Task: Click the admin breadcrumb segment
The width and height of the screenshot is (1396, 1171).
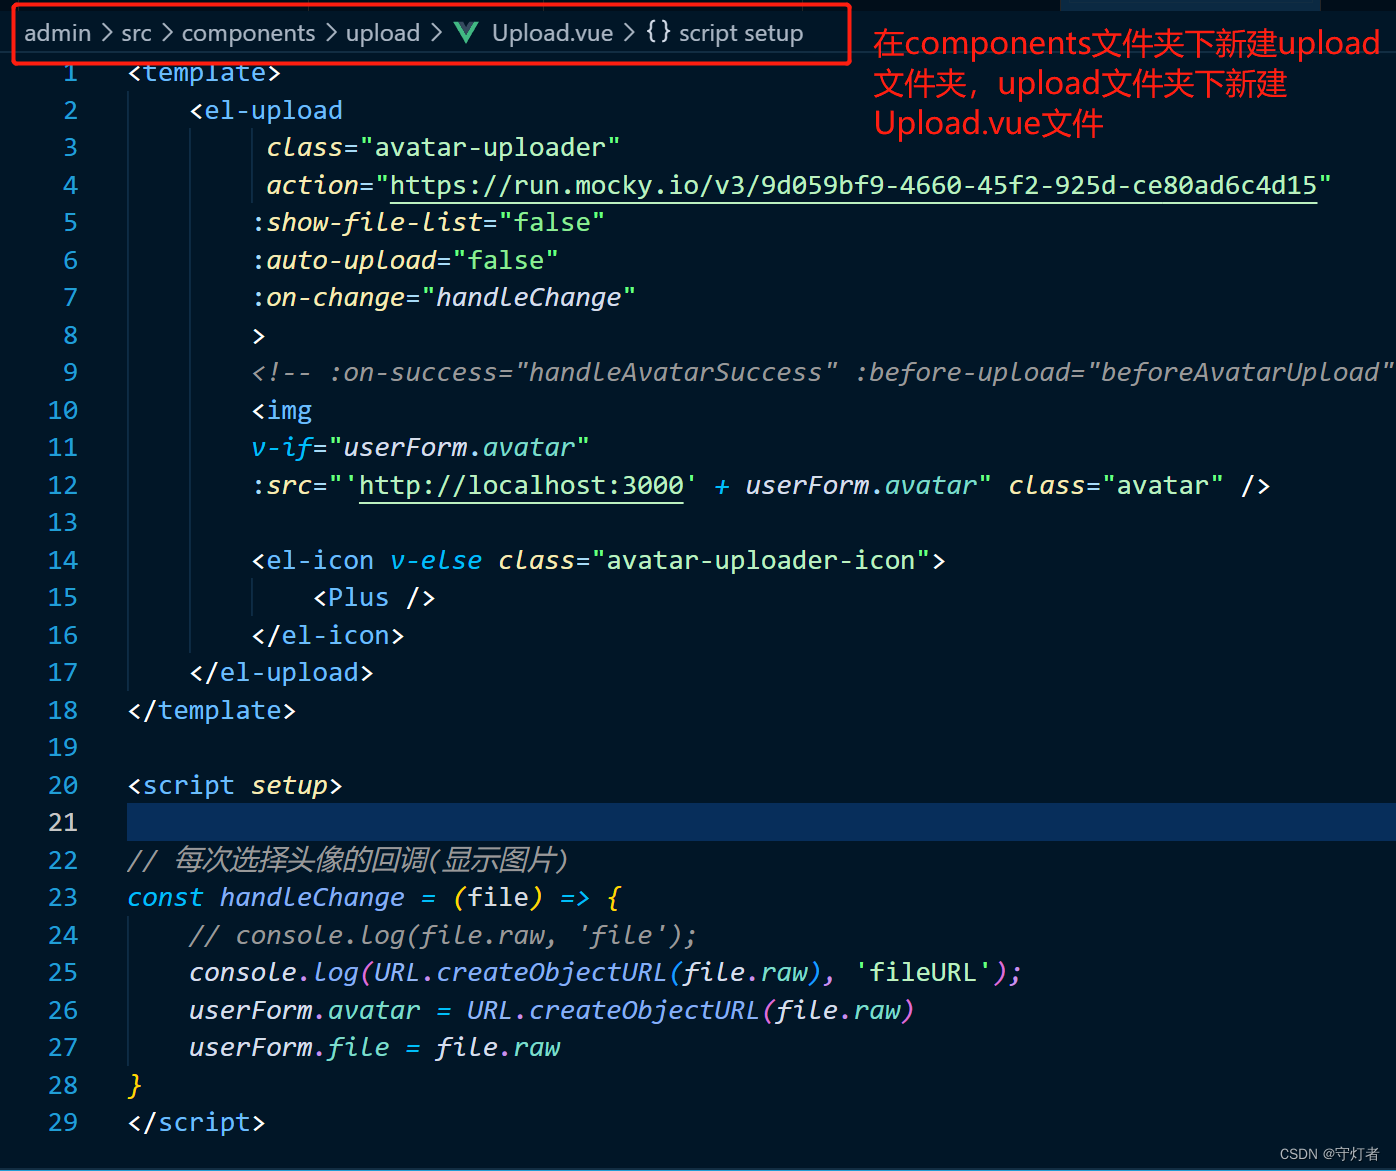Action: tap(58, 33)
